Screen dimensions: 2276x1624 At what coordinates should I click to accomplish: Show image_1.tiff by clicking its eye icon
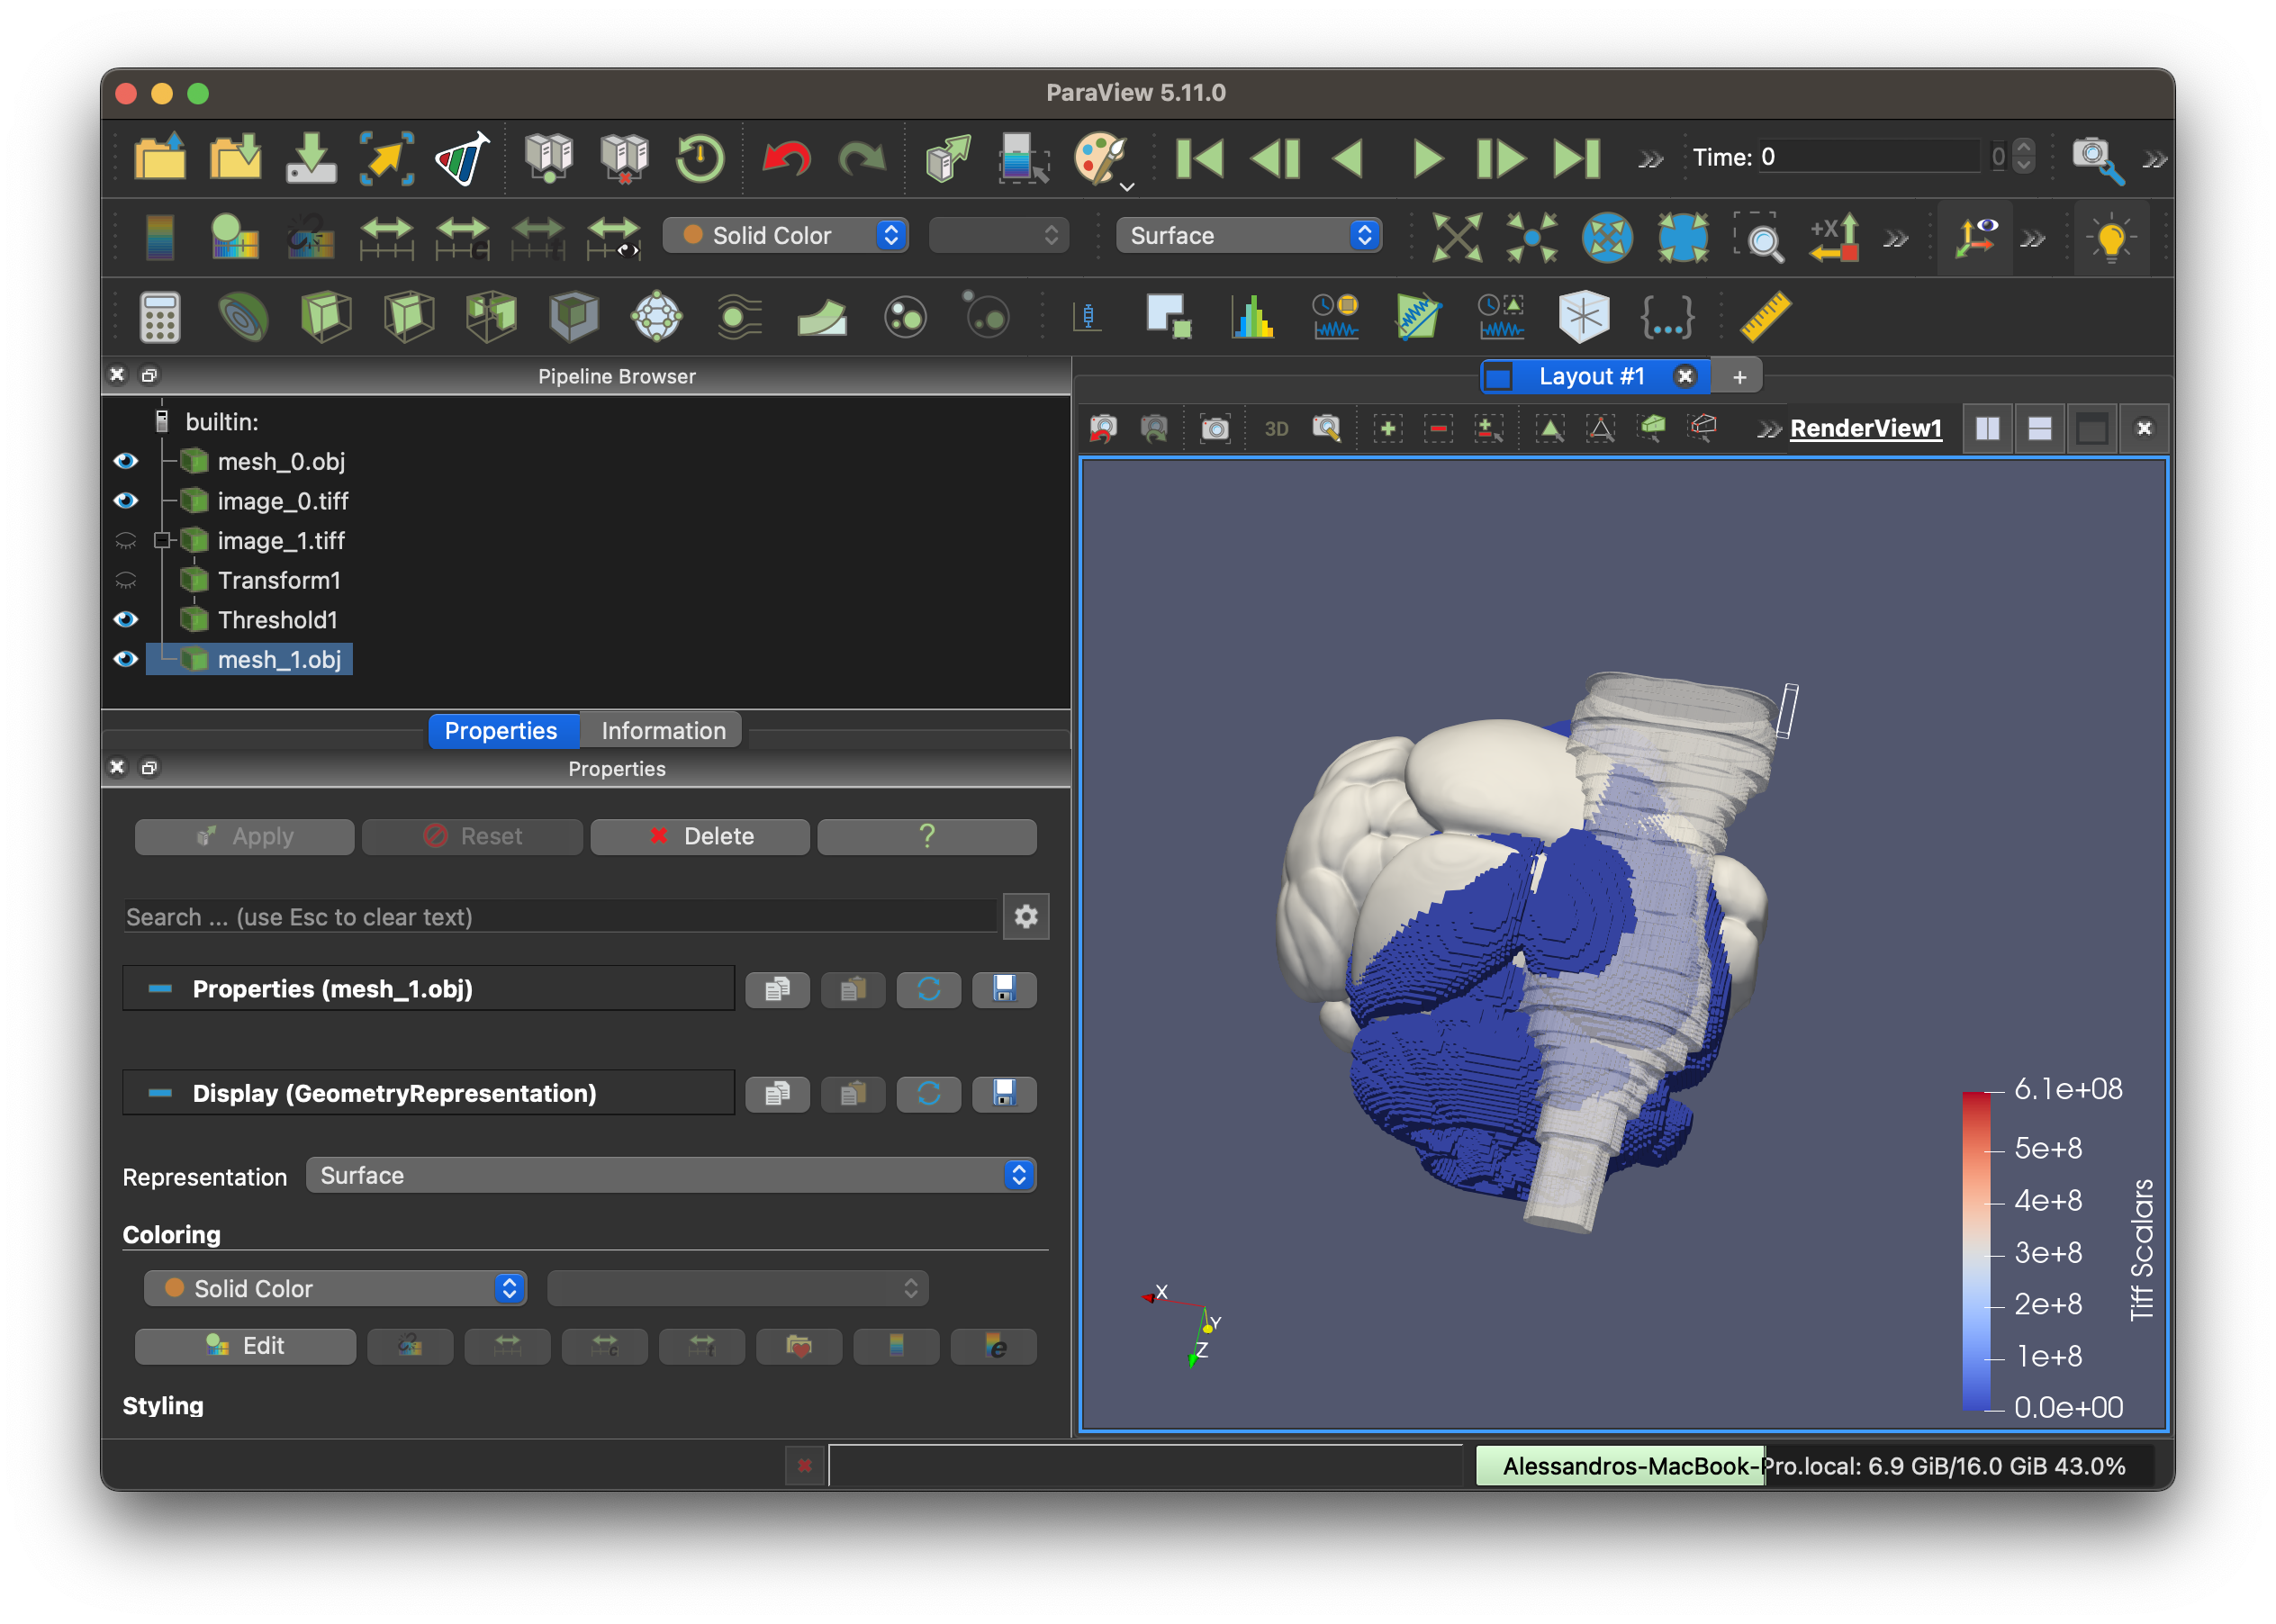[126, 541]
